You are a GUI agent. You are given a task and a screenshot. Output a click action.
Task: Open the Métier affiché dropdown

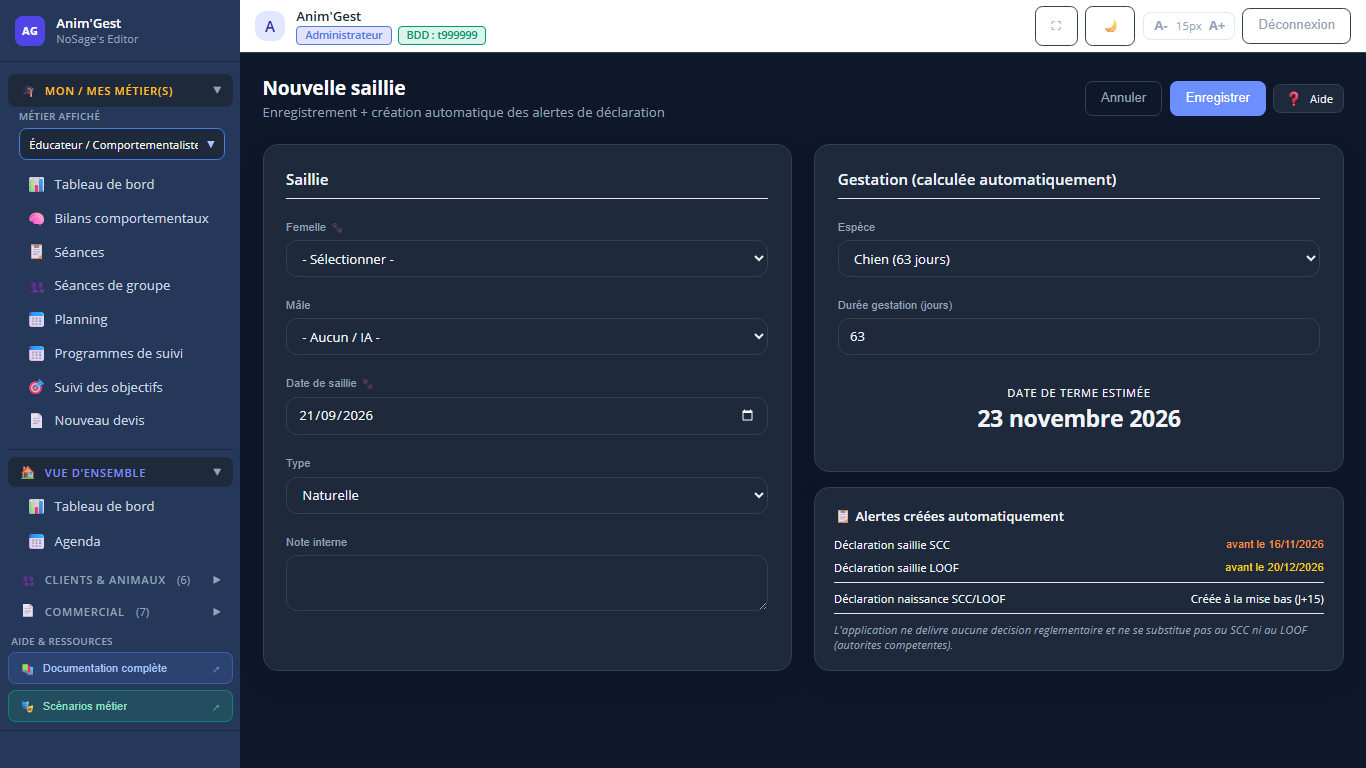[x=122, y=144]
